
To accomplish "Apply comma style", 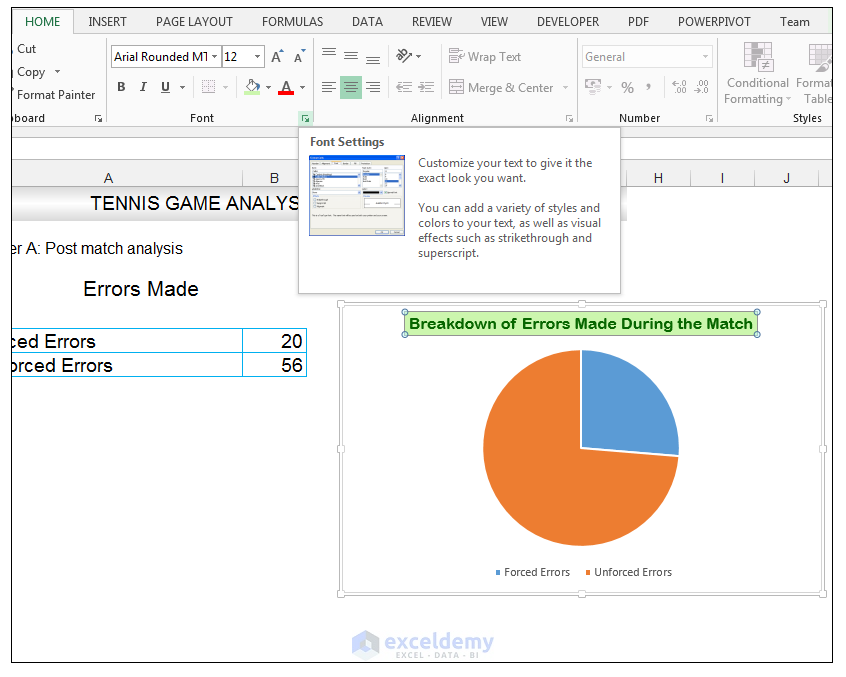I will tap(648, 87).
